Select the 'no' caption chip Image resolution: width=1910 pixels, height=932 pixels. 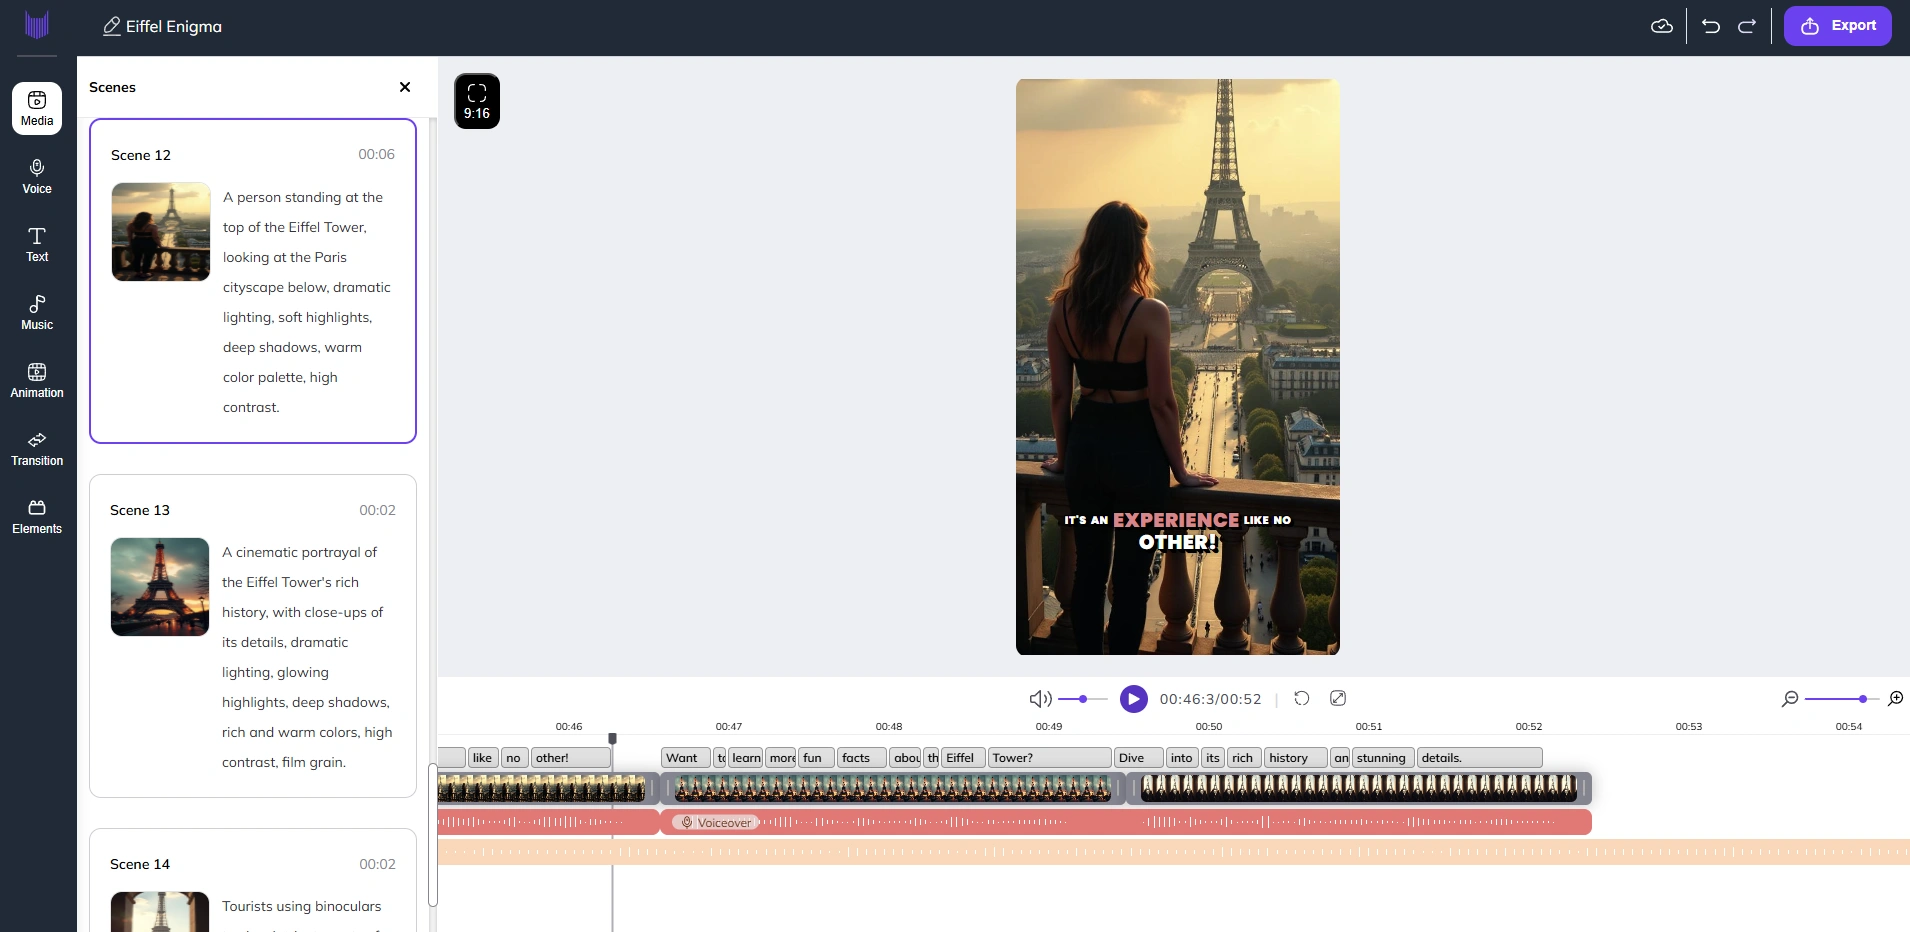coord(514,758)
